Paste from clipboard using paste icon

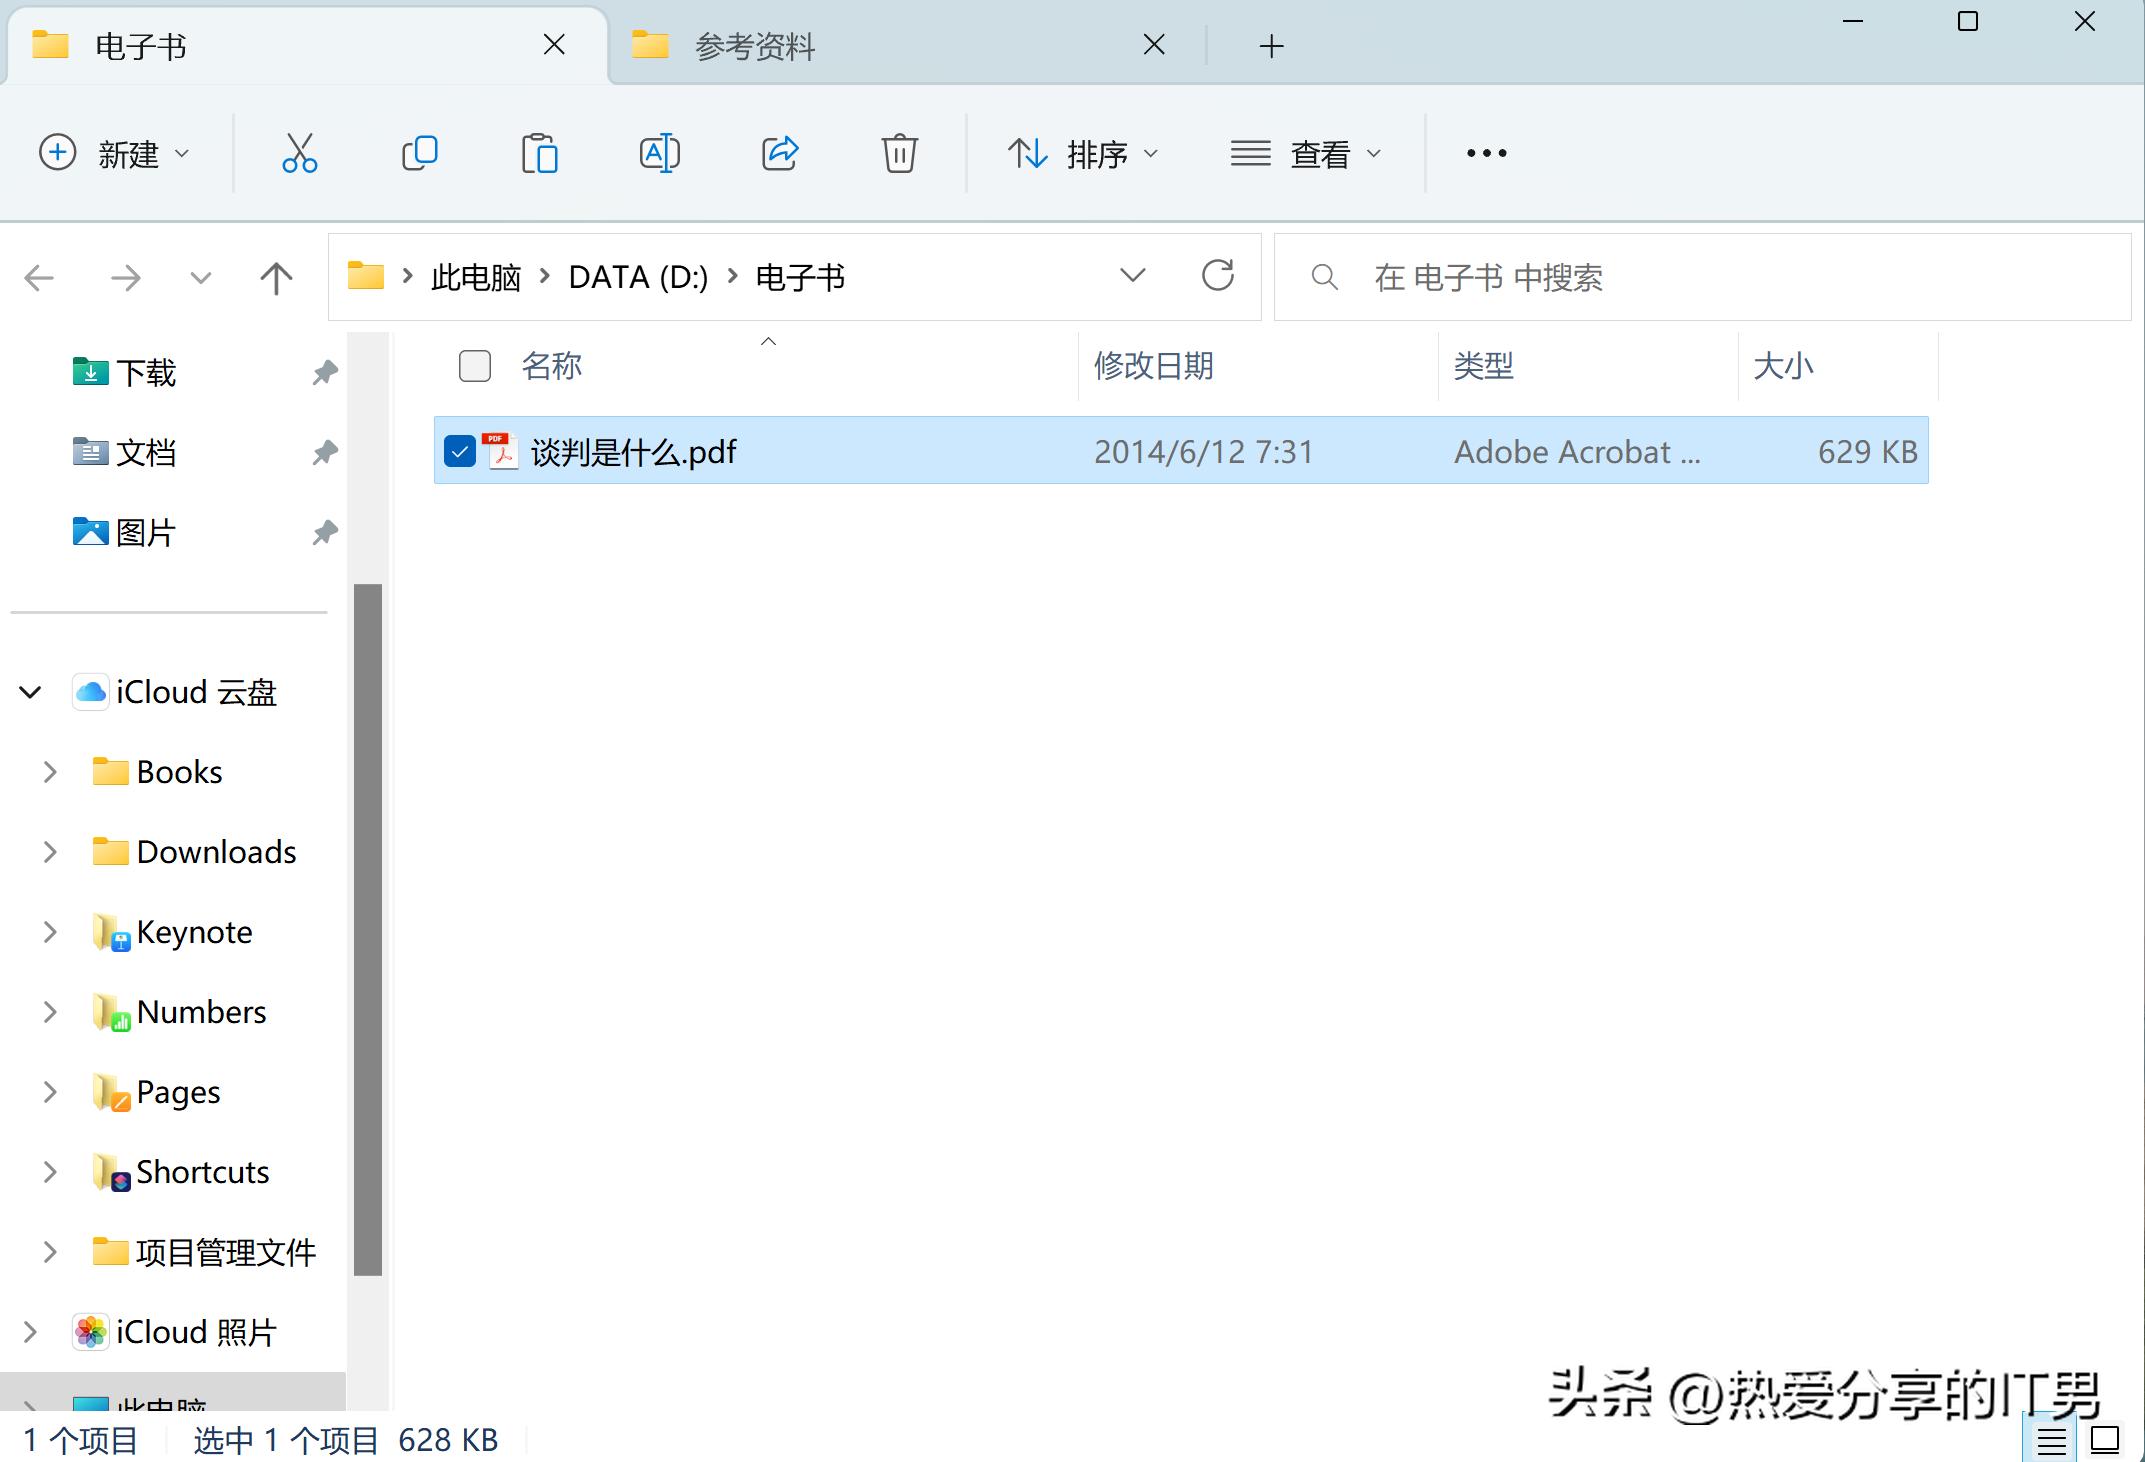pos(539,153)
